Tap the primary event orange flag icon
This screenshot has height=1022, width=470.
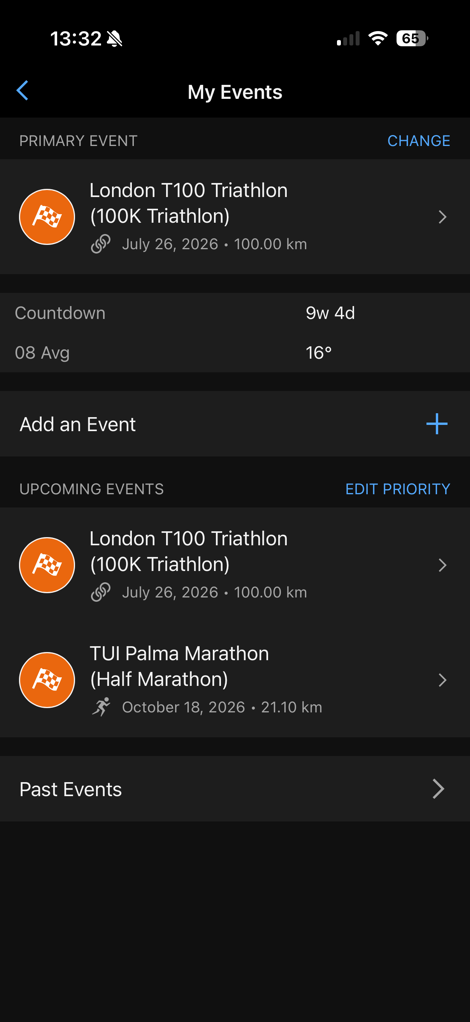tap(47, 217)
